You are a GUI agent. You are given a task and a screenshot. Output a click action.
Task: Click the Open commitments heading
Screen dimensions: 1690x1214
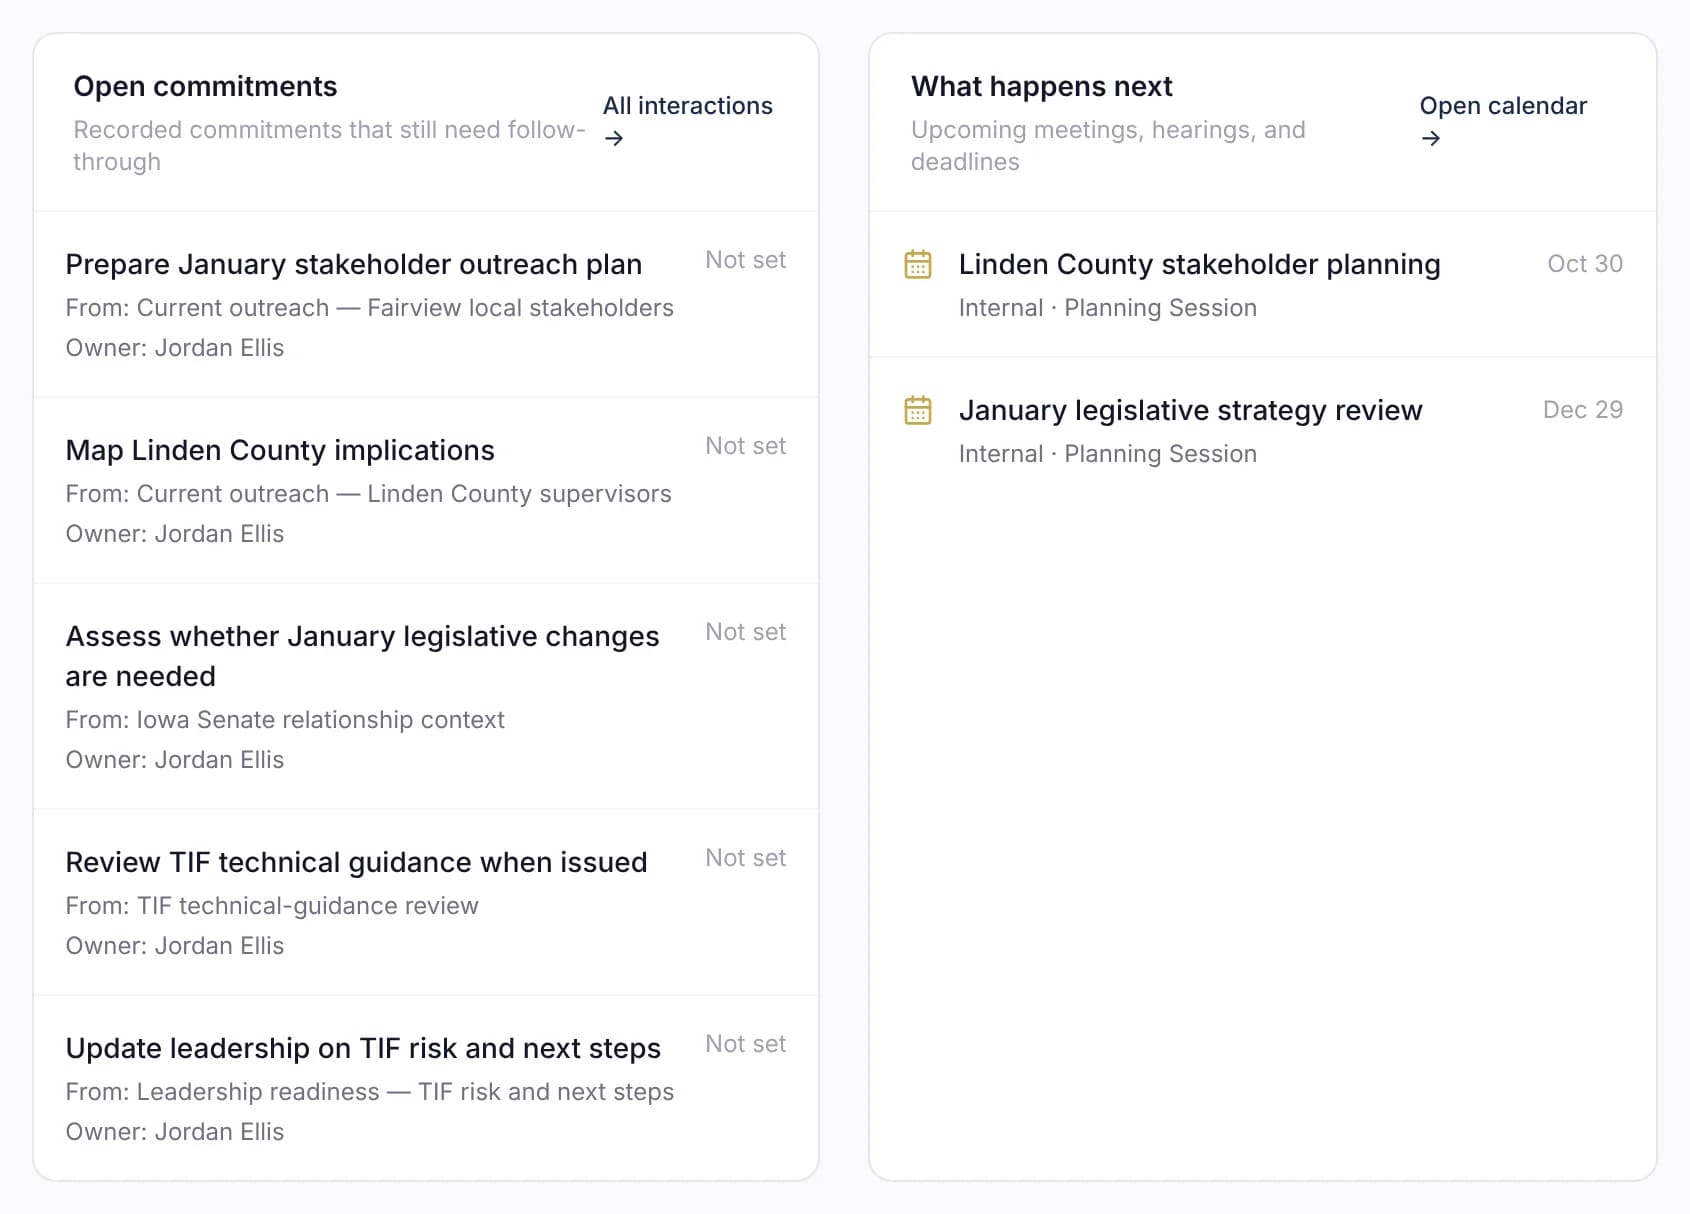pos(205,87)
